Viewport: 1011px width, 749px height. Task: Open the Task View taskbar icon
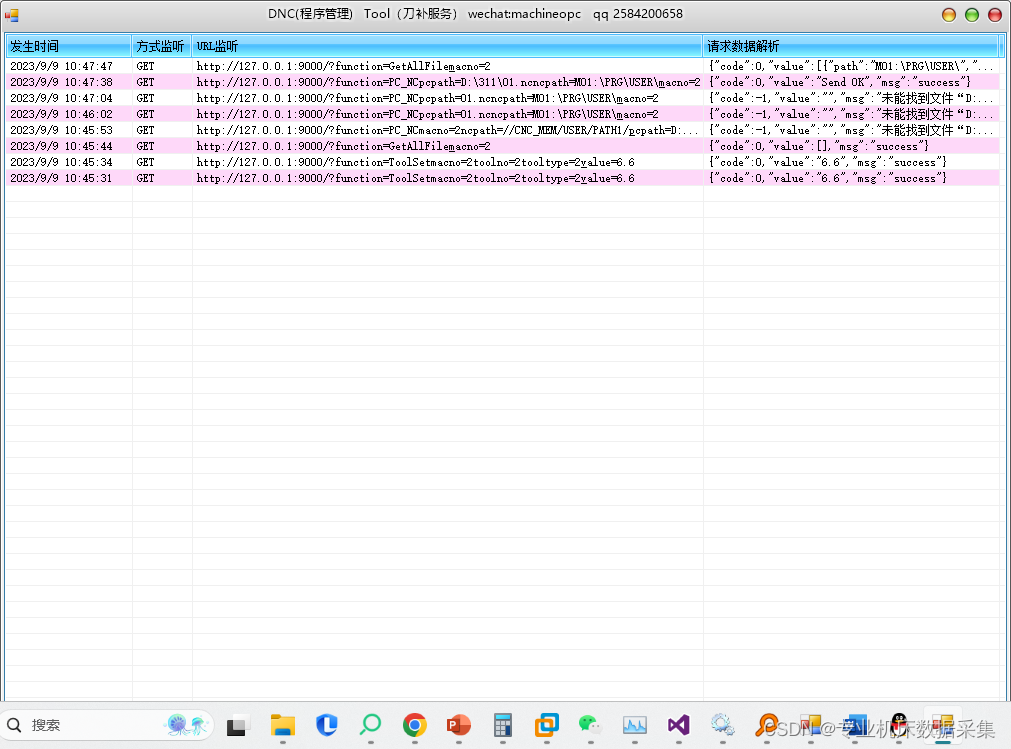point(236,726)
